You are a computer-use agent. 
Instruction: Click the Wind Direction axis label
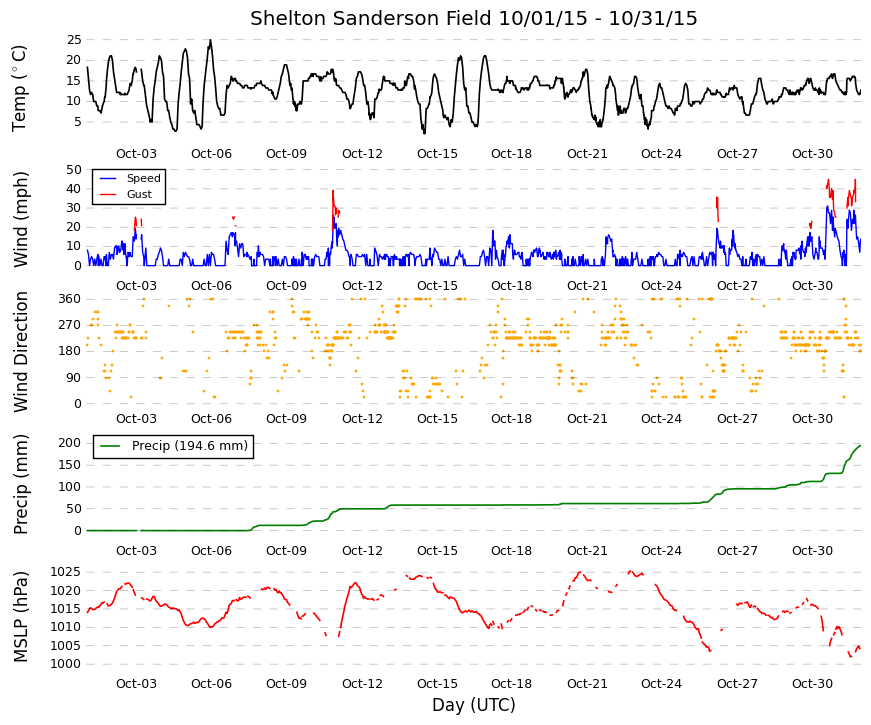pos(21,352)
